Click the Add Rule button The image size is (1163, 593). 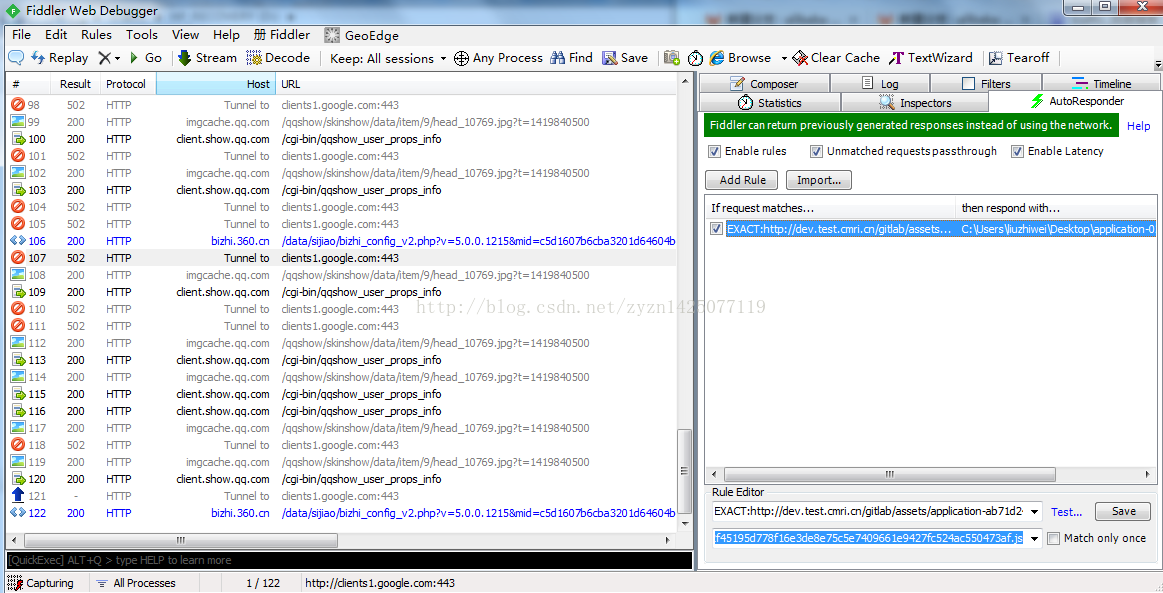tap(742, 180)
